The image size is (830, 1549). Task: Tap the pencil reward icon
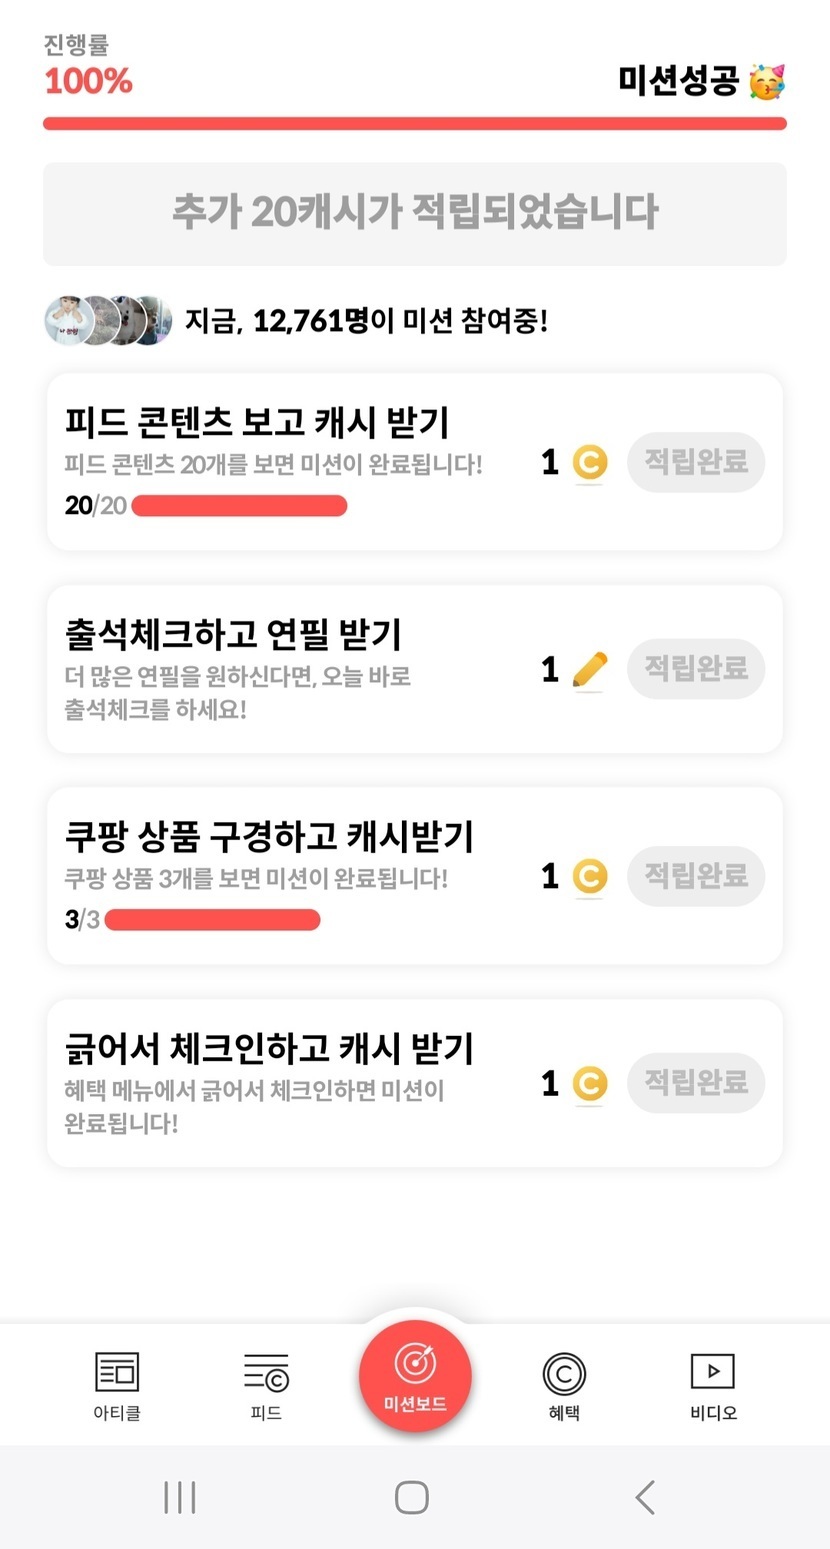pos(590,669)
